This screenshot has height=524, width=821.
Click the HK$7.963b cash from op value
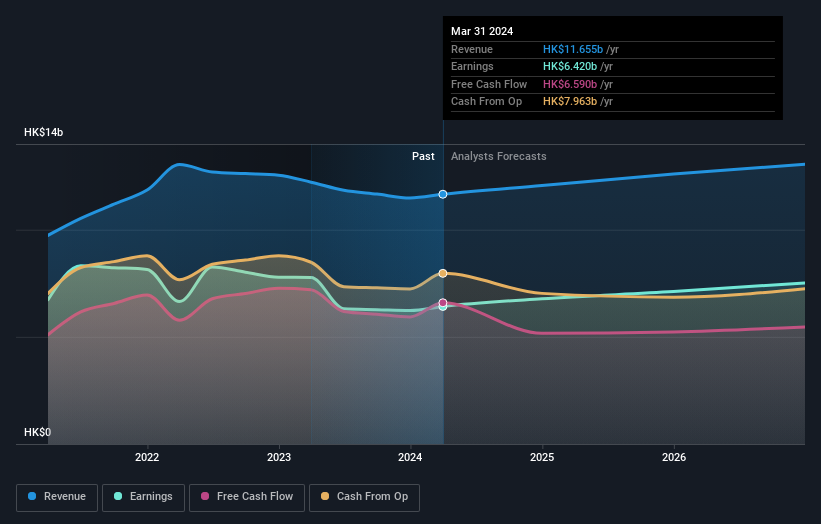point(570,102)
